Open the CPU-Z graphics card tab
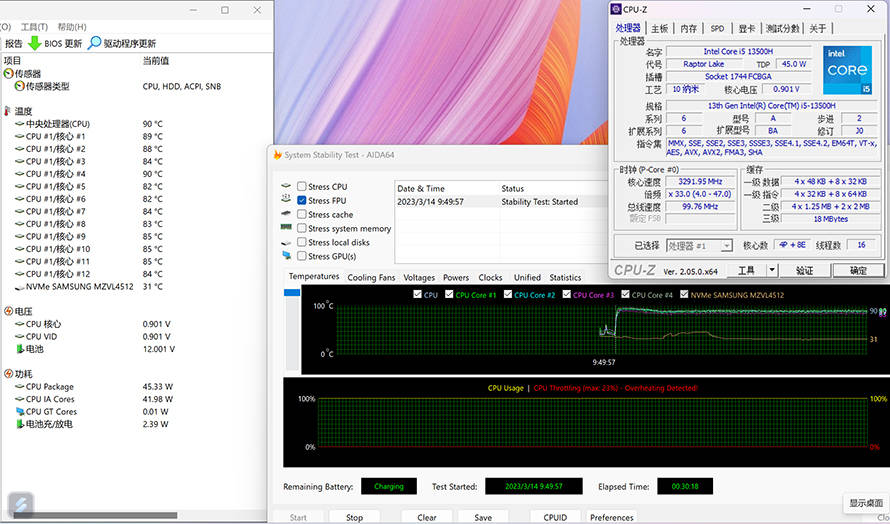 (x=746, y=28)
